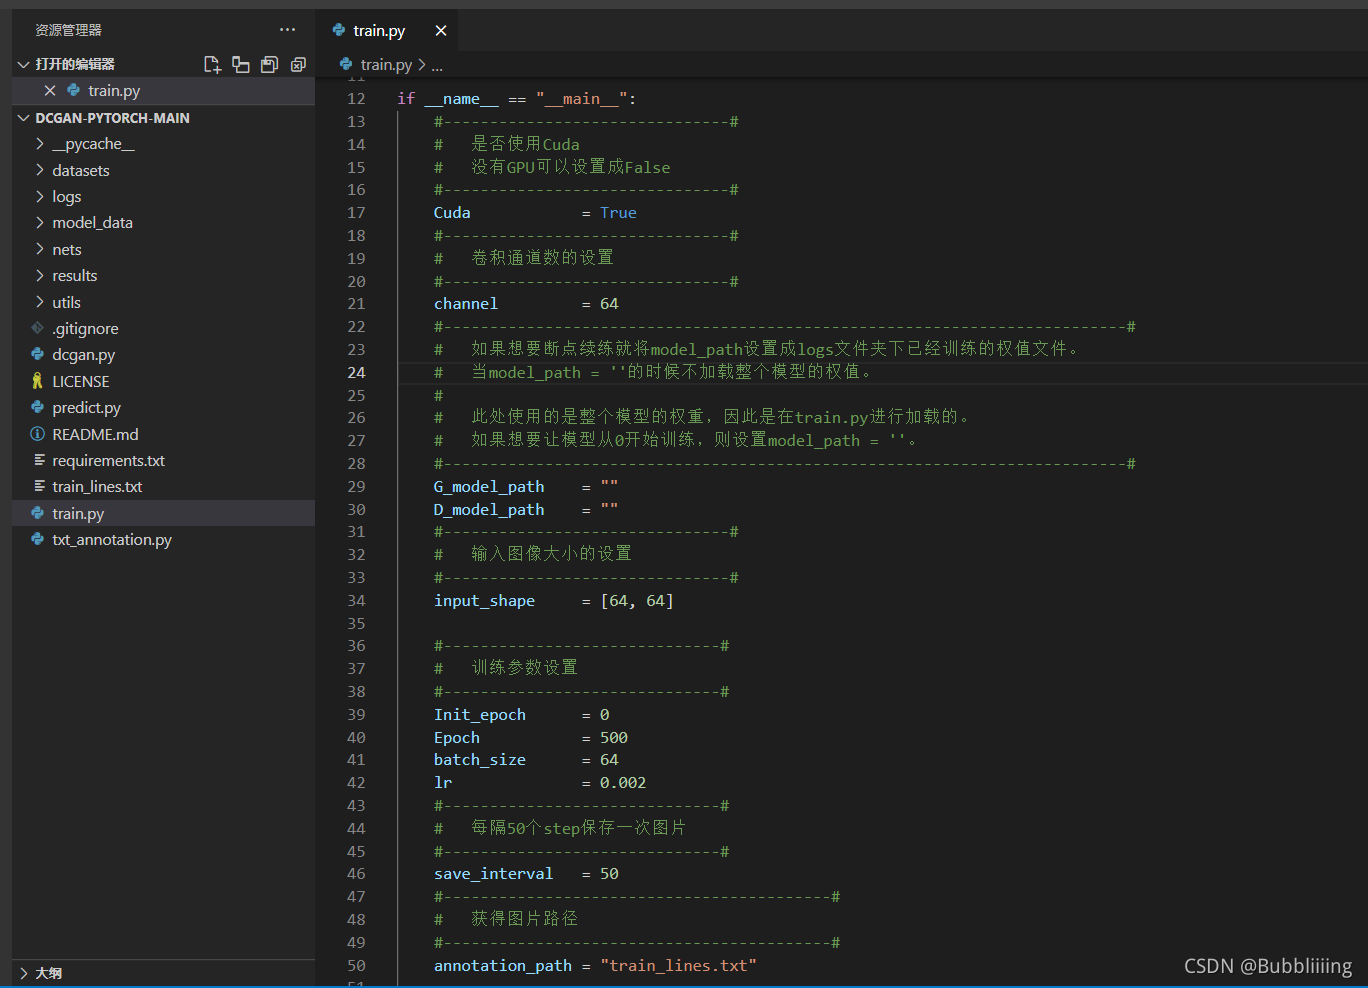Click the lr value 0.002

[x=623, y=783]
